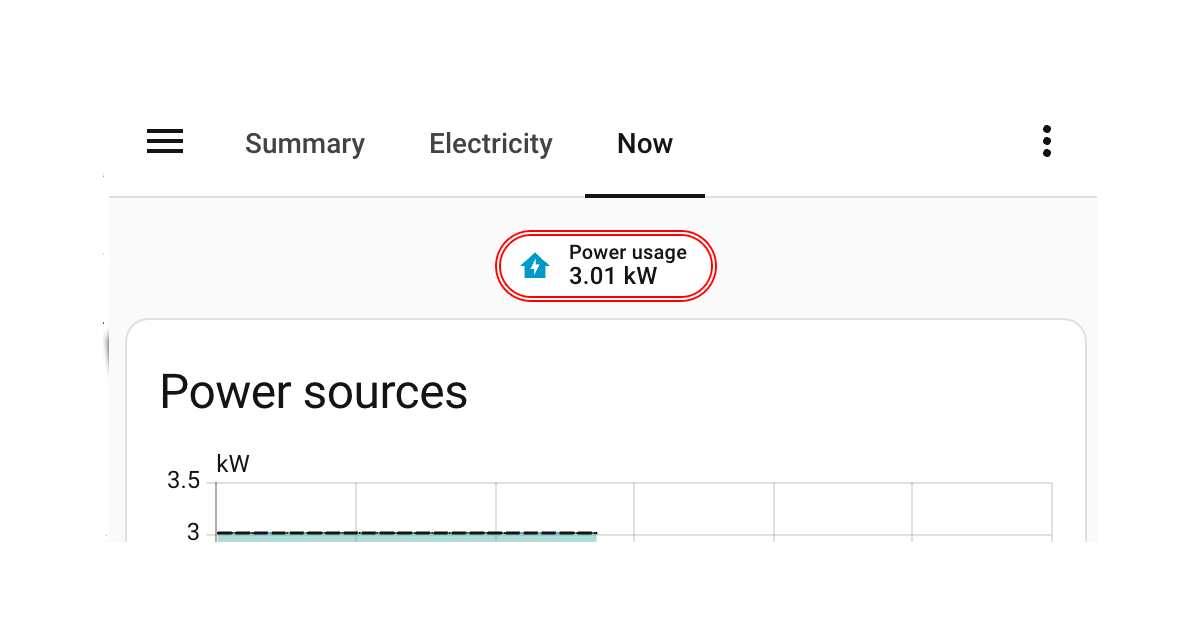
Task: Click the 3 y-axis label
Action: [x=193, y=532]
